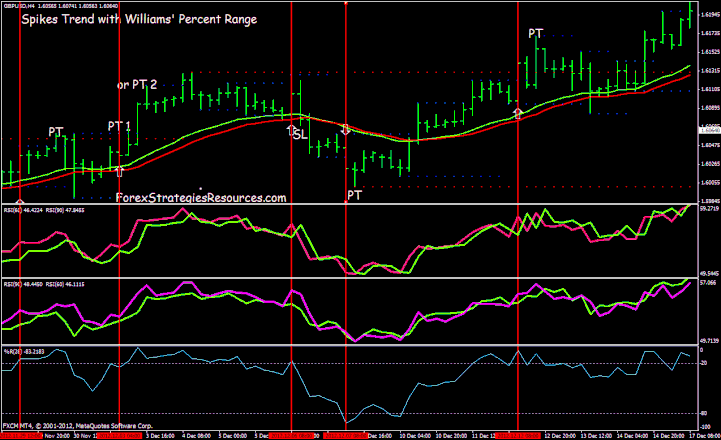Click the 1.60055 price axis label

pos(710,182)
